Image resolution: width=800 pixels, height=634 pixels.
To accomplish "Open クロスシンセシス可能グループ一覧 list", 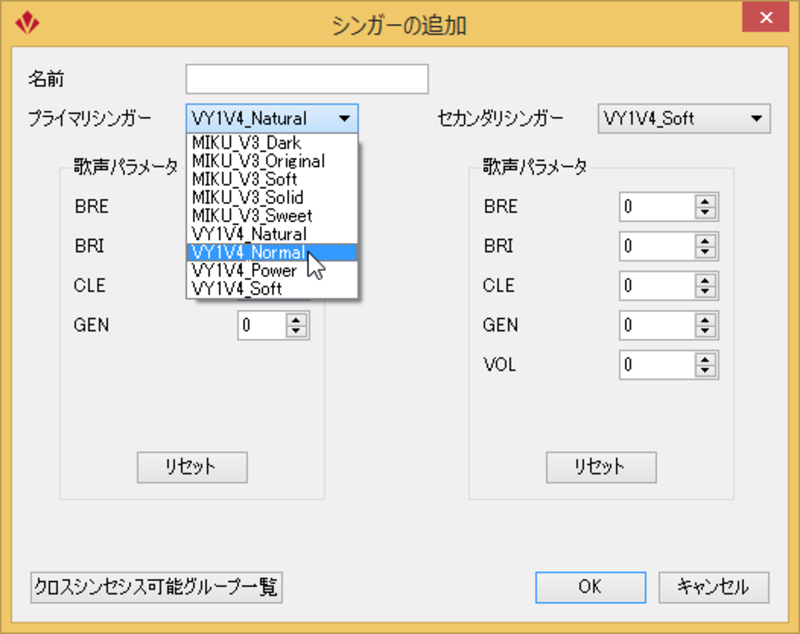I will 157,587.
